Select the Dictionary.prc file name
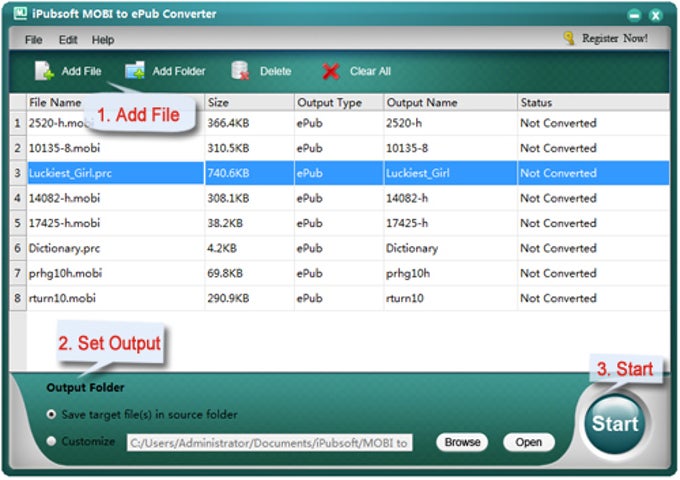This screenshot has width=680, height=480. [64, 248]
